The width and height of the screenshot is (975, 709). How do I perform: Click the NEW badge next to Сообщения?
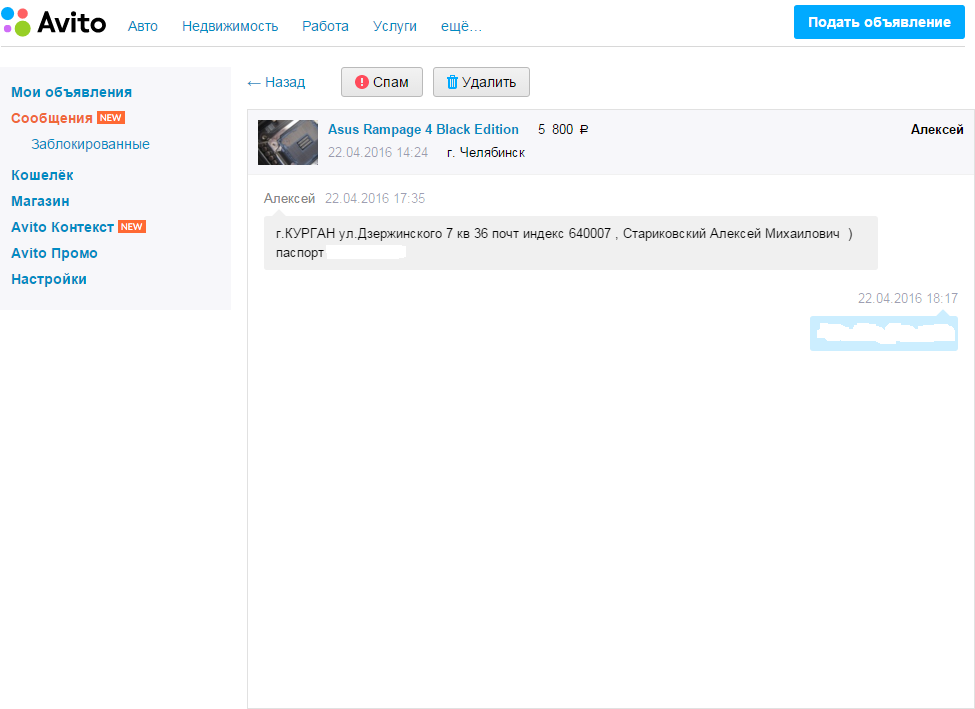111,118
